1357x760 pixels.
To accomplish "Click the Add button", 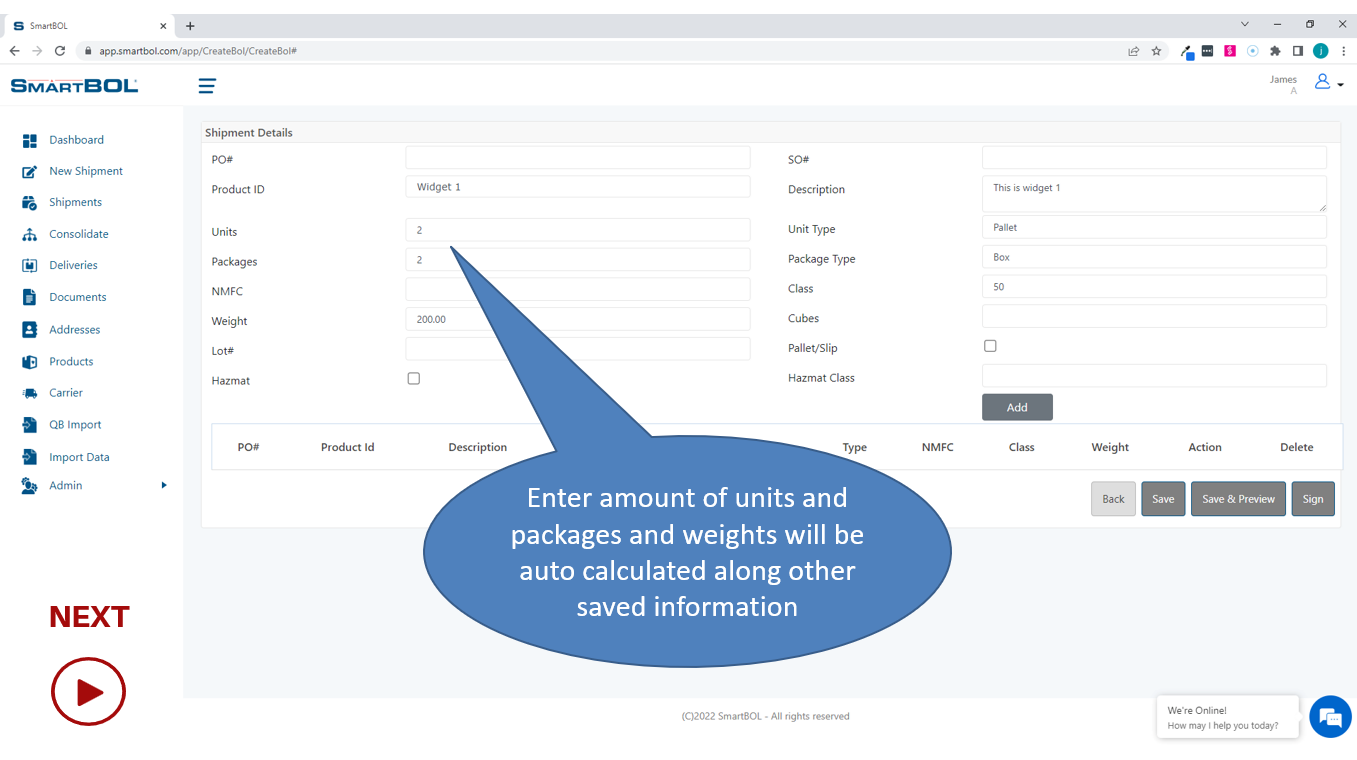I will coord(1017,407).
